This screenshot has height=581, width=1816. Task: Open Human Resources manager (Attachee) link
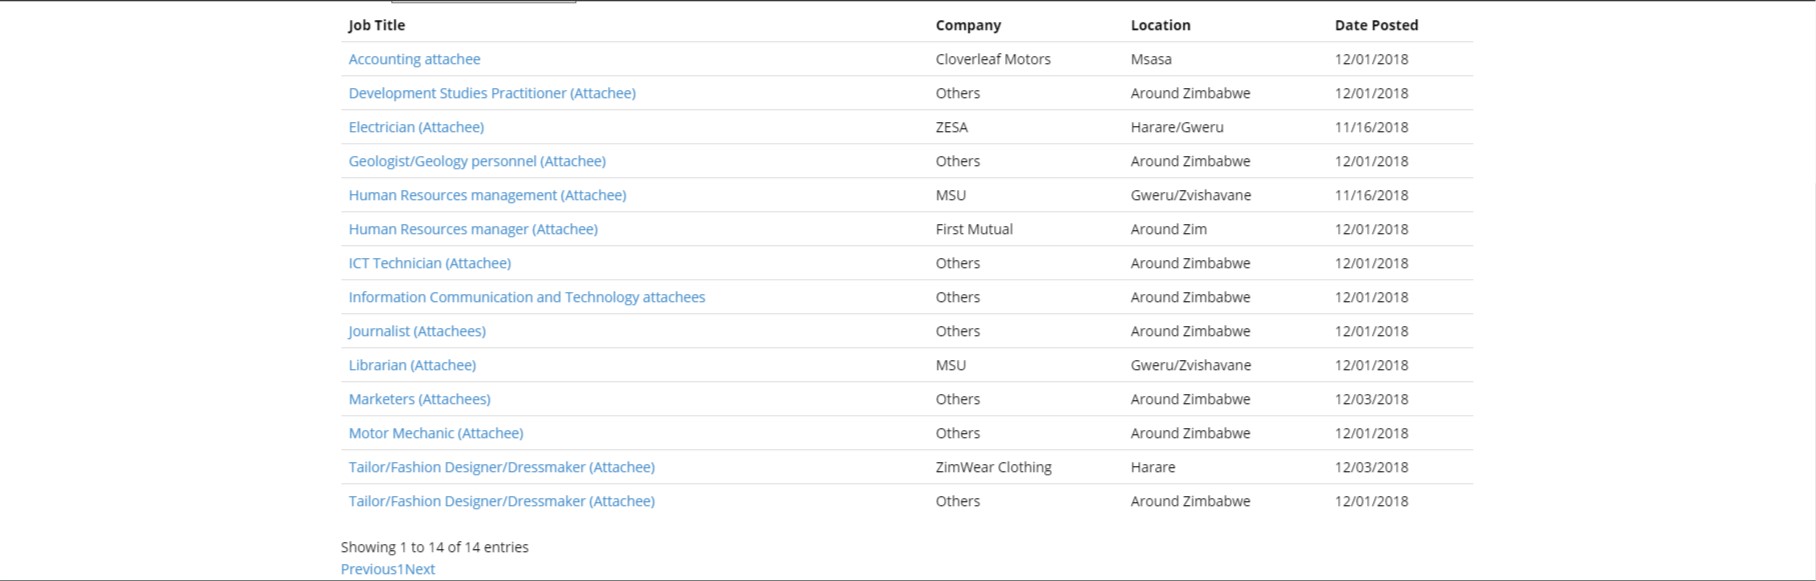tap(473, 229)
